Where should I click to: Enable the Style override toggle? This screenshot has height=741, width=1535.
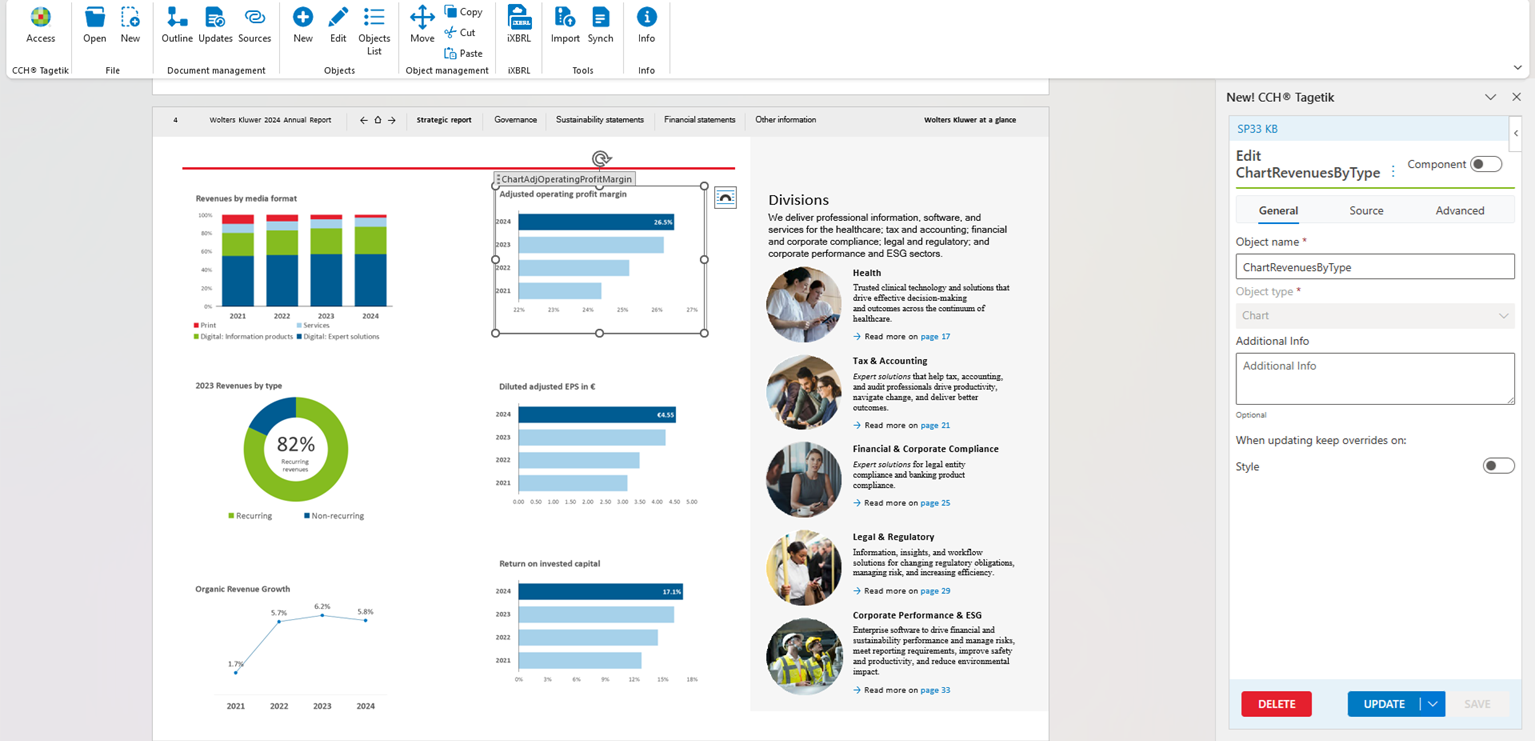tap(1498, 466)
